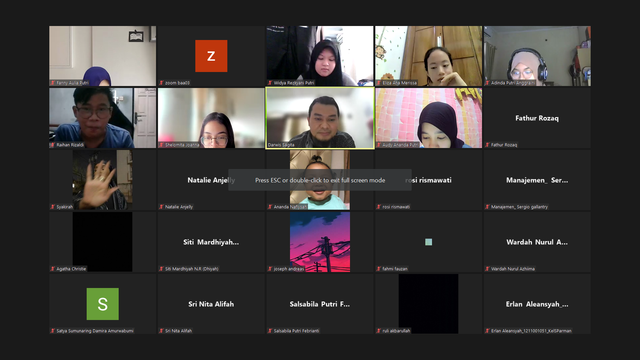640x360 pixels.
Task: Click the green S avatar
Action: (x=102, y=304)
